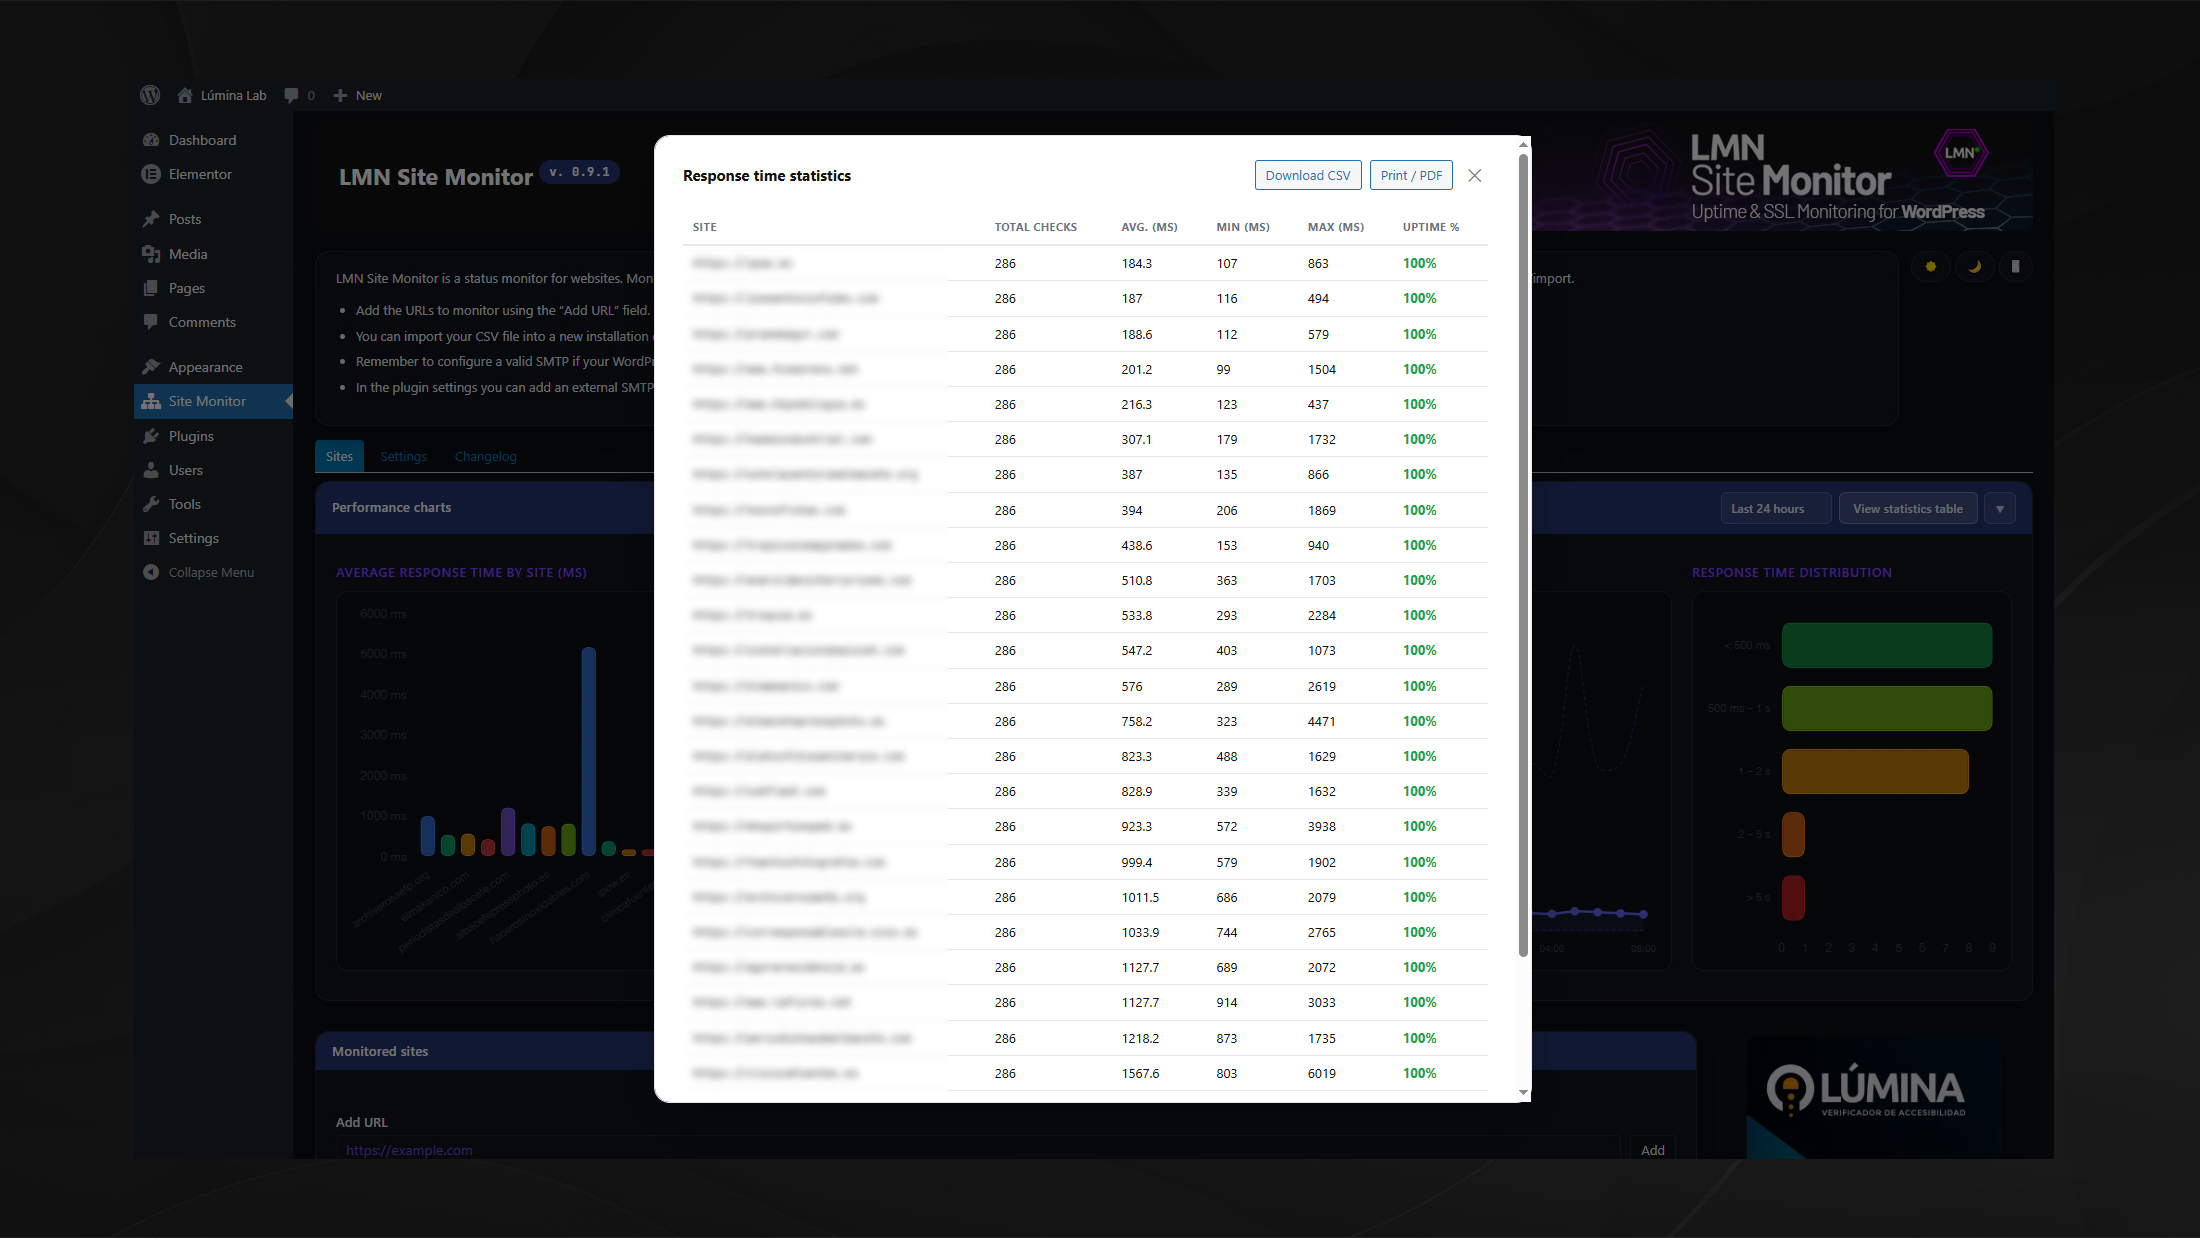
Task: Switch to light theme sun toggle
Action: pos(1930,266)
